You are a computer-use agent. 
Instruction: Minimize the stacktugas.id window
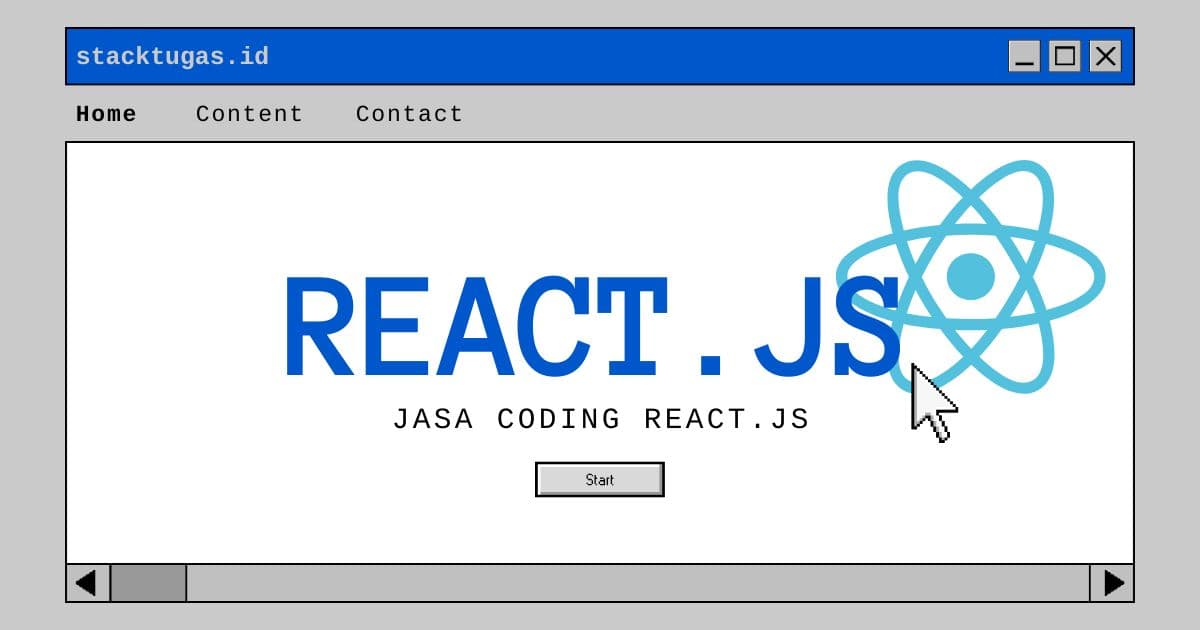coord(1025,56)
